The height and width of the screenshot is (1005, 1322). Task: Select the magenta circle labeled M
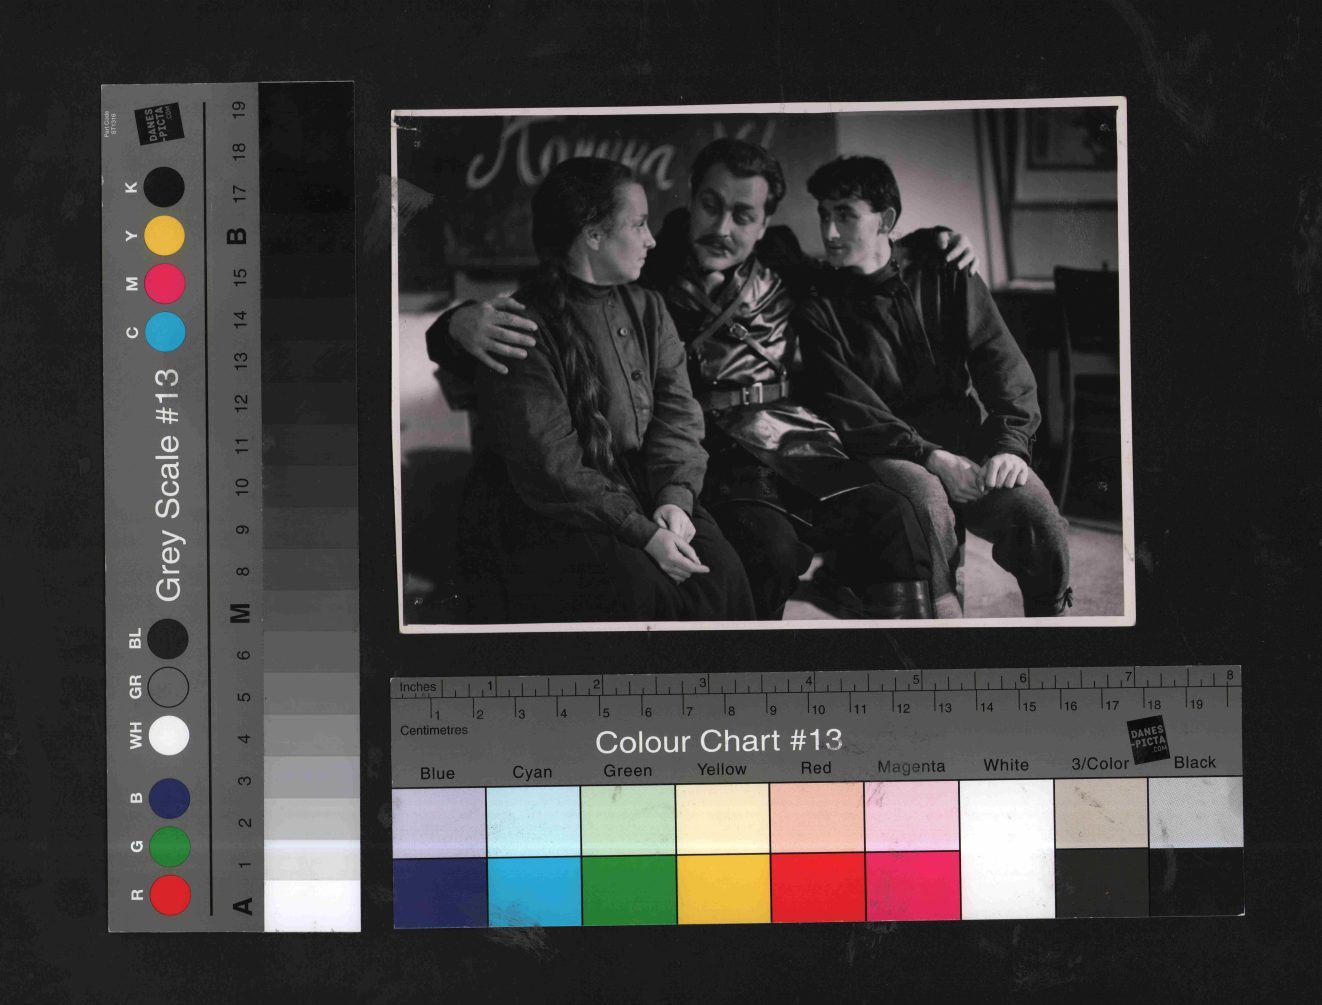point(164,284)
